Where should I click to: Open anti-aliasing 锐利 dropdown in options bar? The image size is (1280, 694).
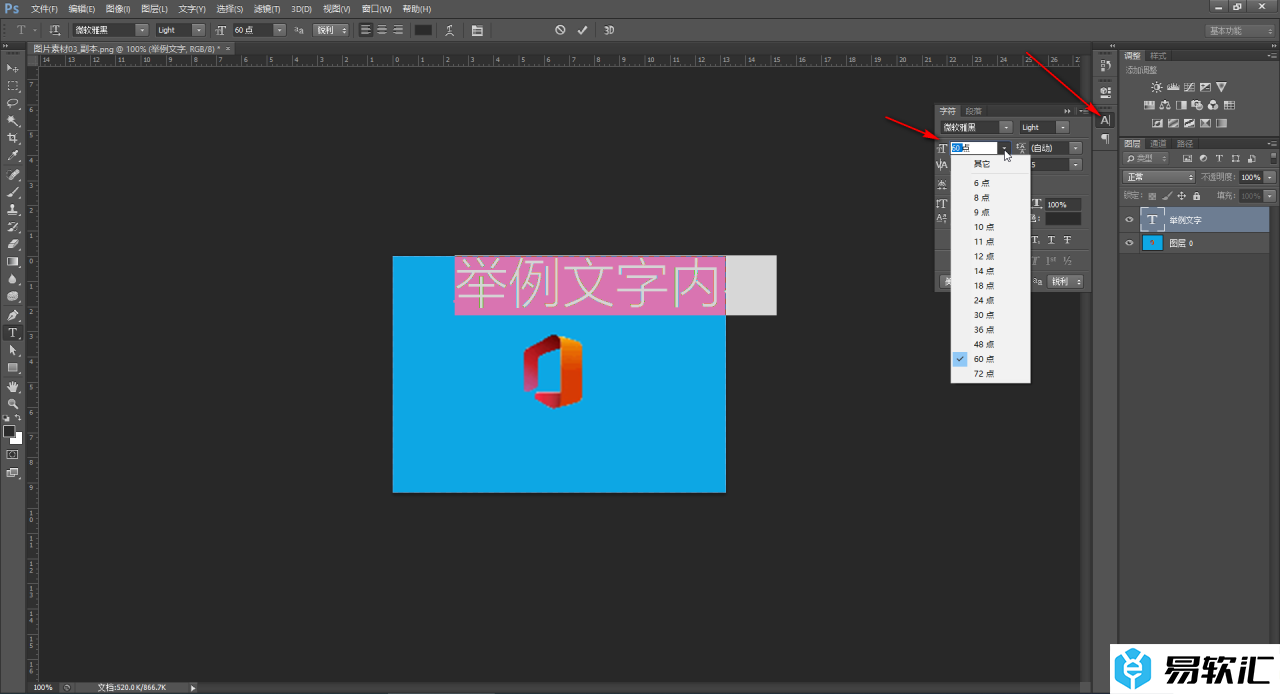point(331,30)
